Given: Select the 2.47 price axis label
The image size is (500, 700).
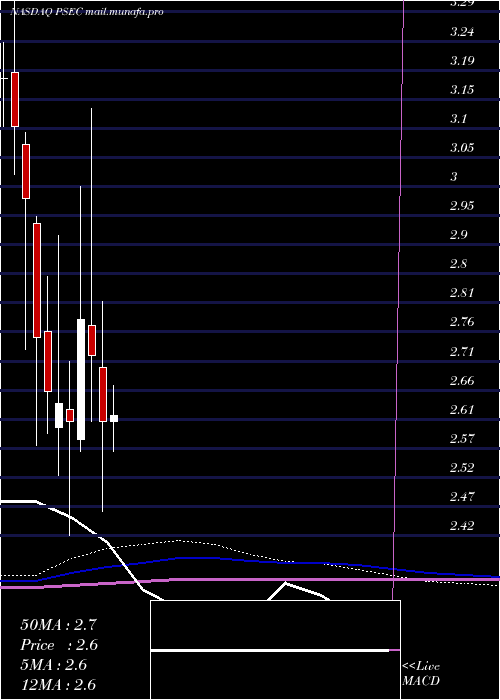Looking at the screenshot, I should [x=462, y=496].
